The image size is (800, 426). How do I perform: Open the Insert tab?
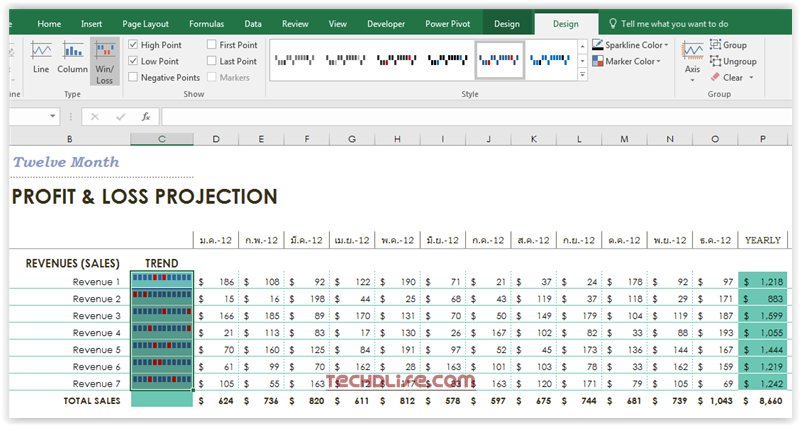coord(91,24)
